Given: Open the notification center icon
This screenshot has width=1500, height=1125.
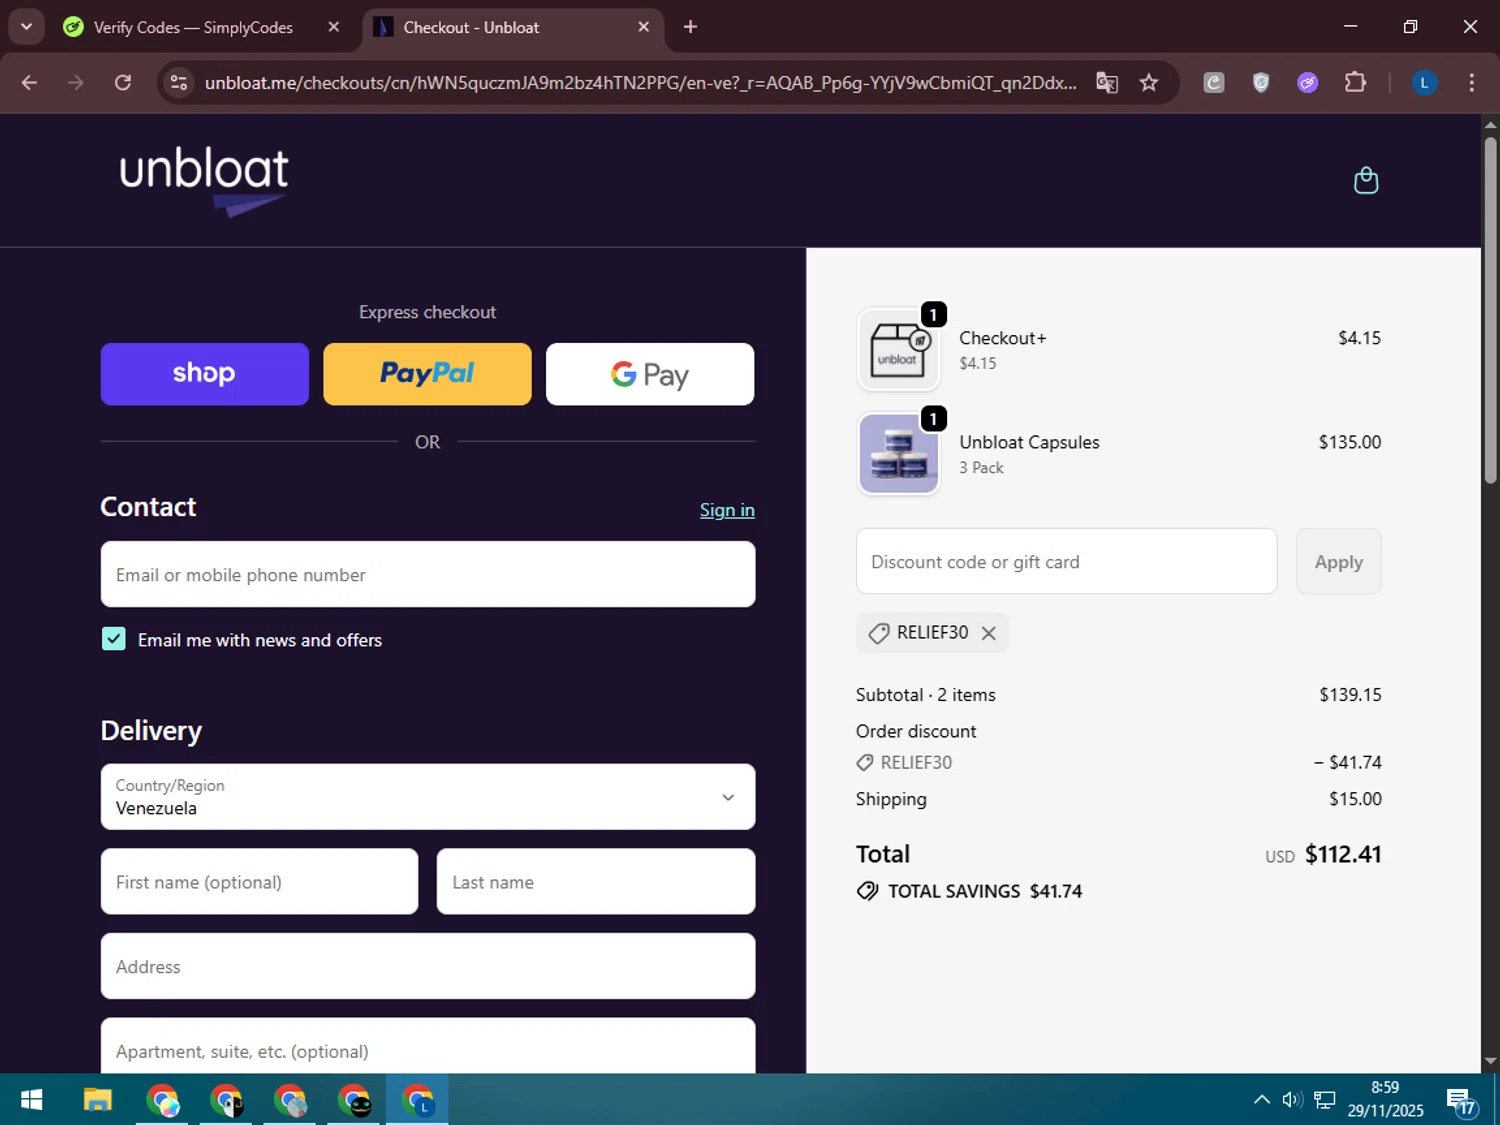Looking at the screenshot, I should [x=1461, y=1102].
